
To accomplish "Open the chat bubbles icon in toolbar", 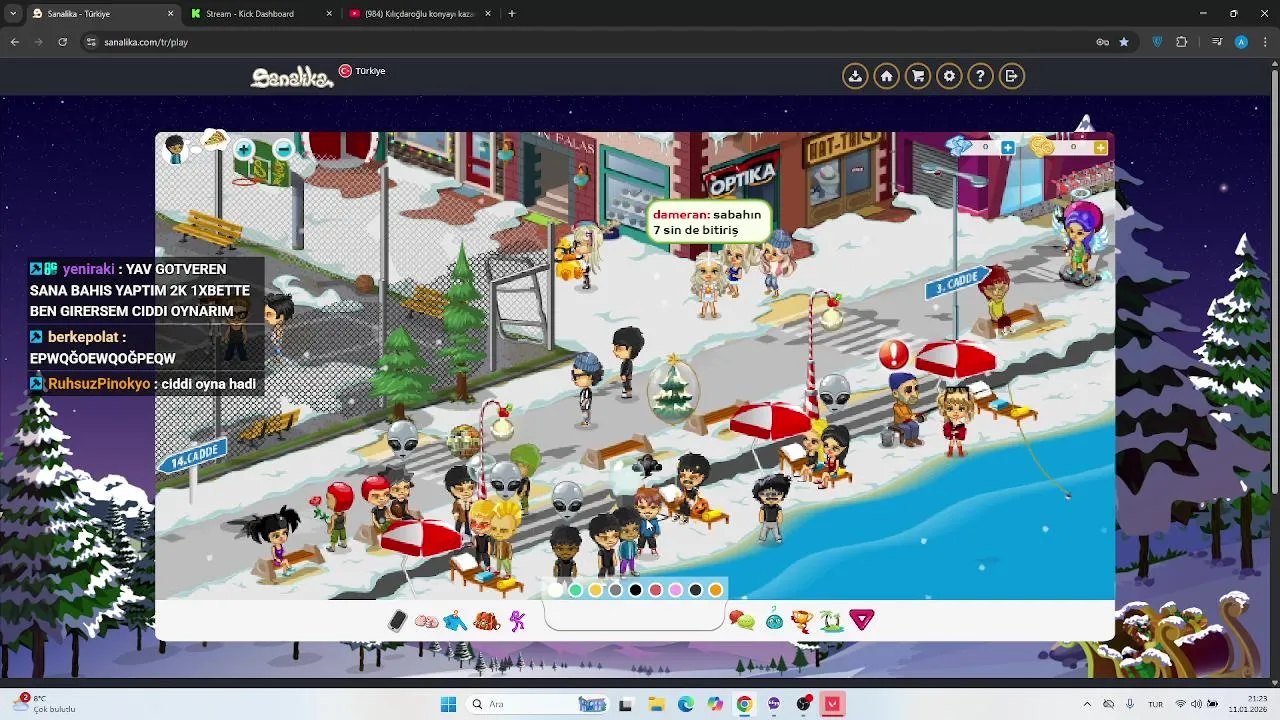I will pos(742,621).
